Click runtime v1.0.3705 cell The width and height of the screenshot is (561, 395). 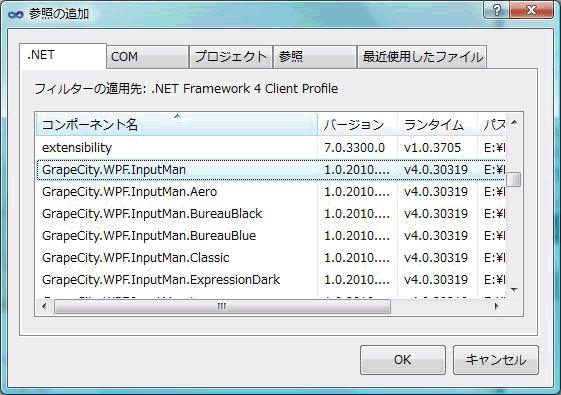pyautogui.click(x=432, y=147)
